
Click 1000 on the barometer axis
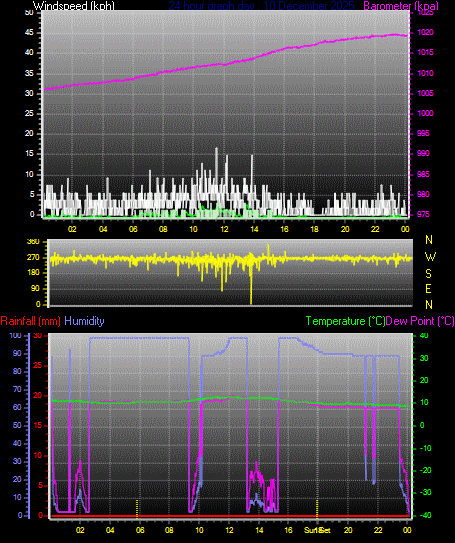(425, 114)
